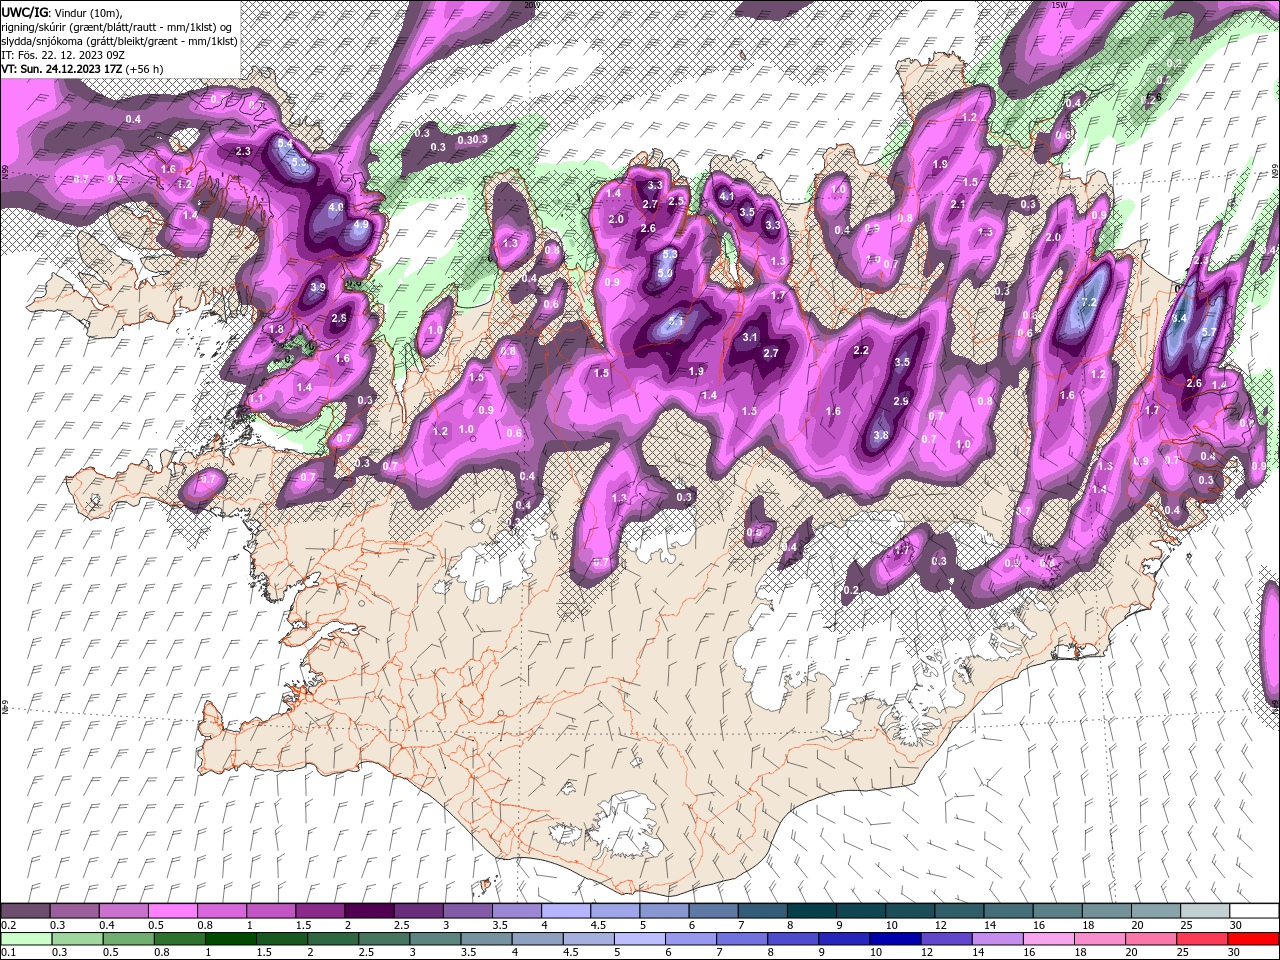Click the 7.2 precipitation value on the map
Viewport: 1280px width, 960px height.
pyautogui.click(x=1089, y=302)
